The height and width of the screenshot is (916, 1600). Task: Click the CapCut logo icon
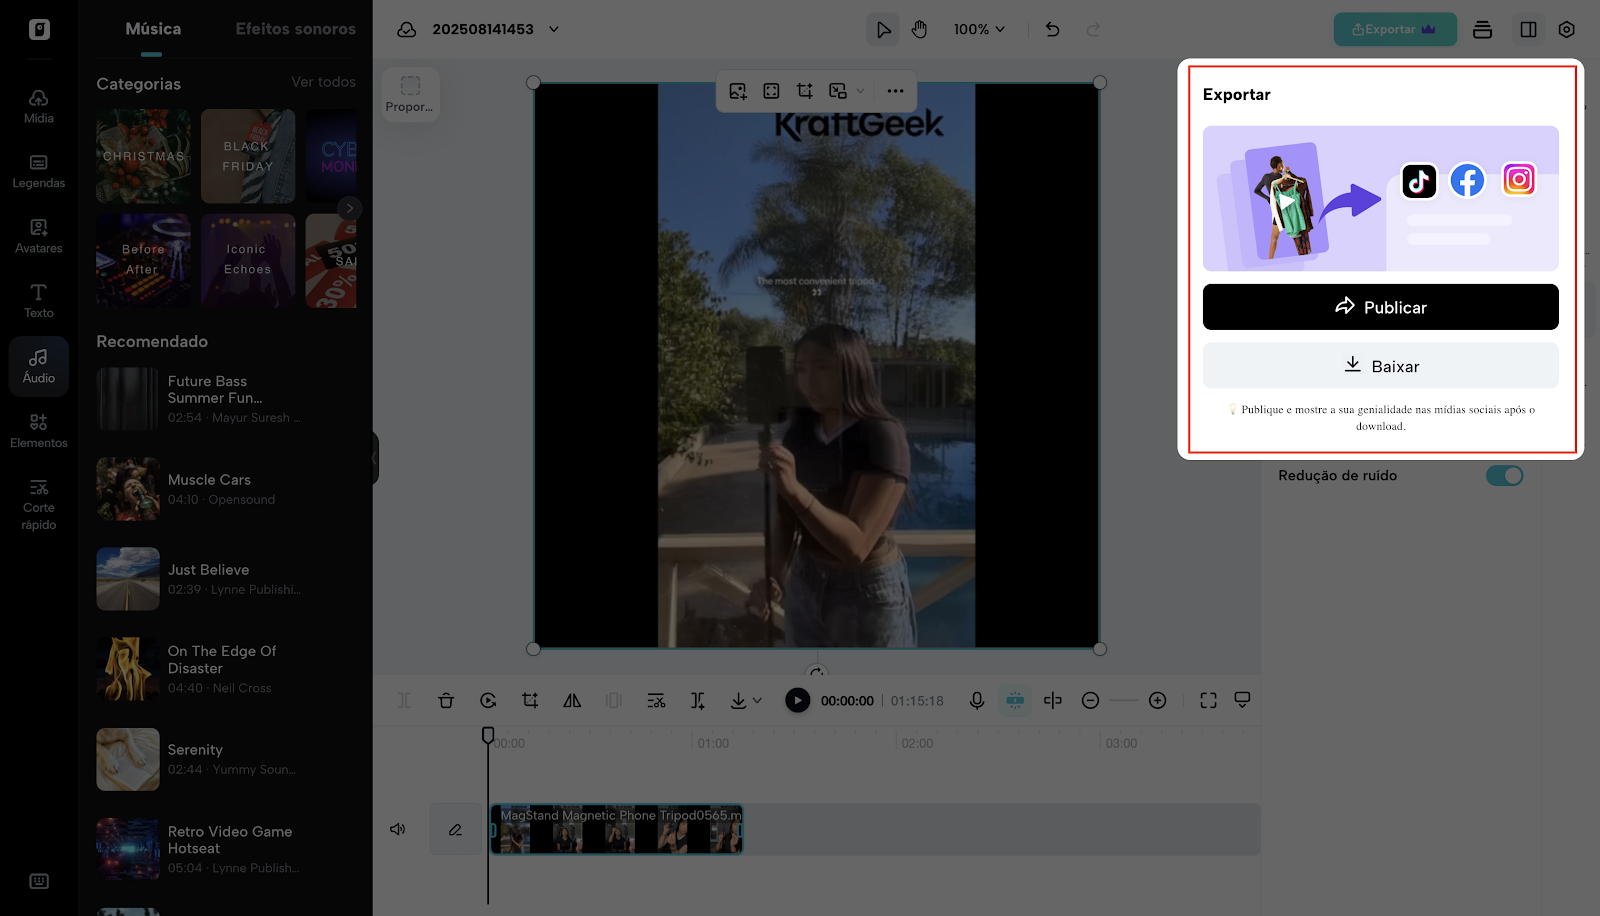click(39, 29)
